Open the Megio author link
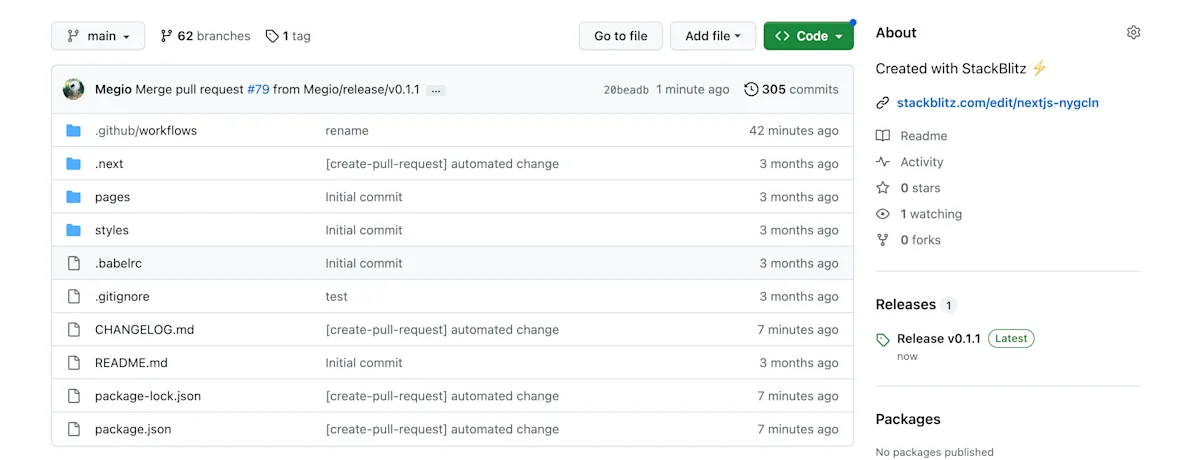Screen dimensions: 1200x460 (113, 89)
